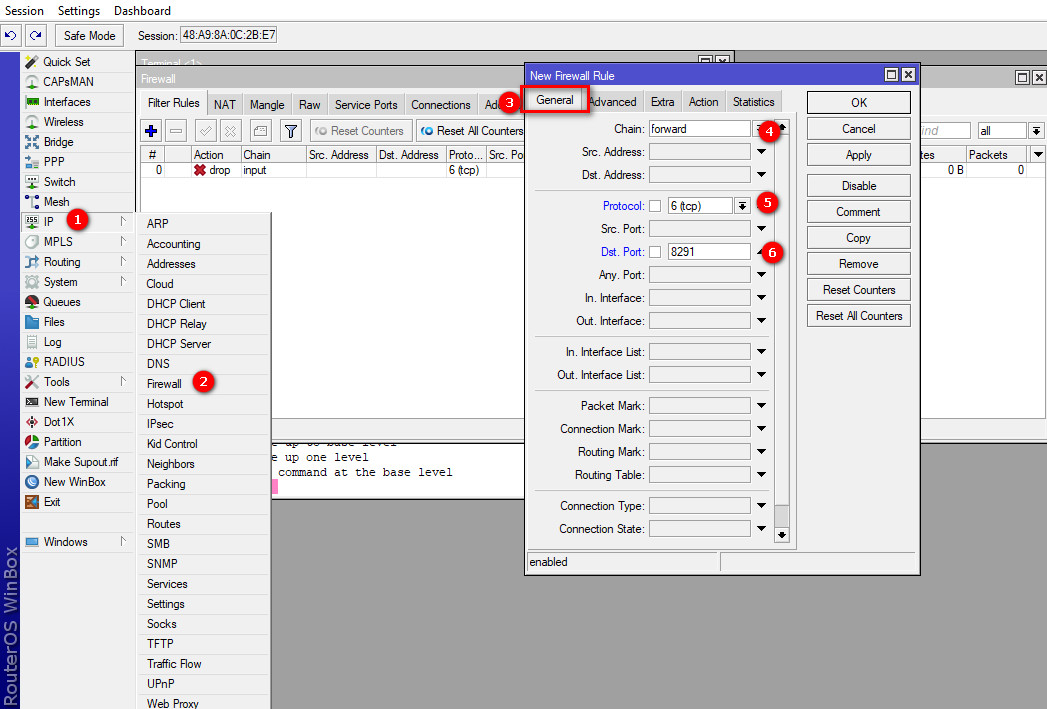This screenshot has width=1047, height=709.
Task: Click the filter funnel icon in Firewall toolbar
Action: pyautogui.click(x=290, y=131)
